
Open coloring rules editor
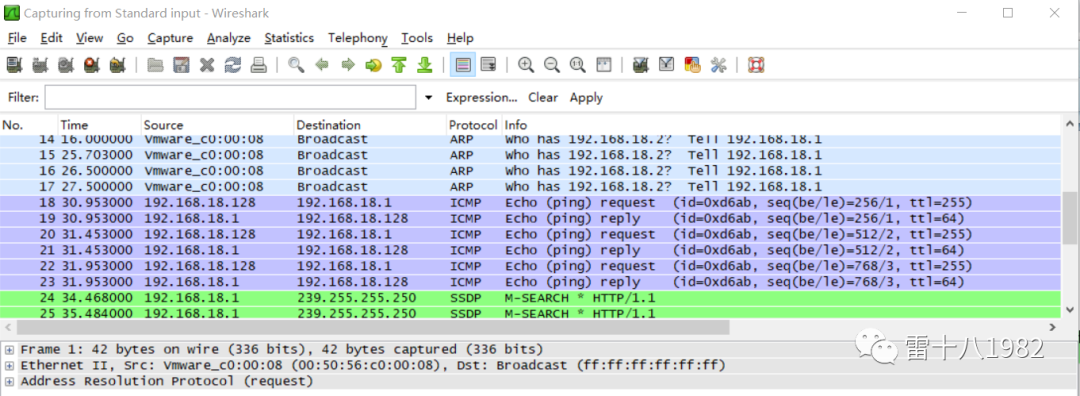pyautogui.click(x=692, y=65)
